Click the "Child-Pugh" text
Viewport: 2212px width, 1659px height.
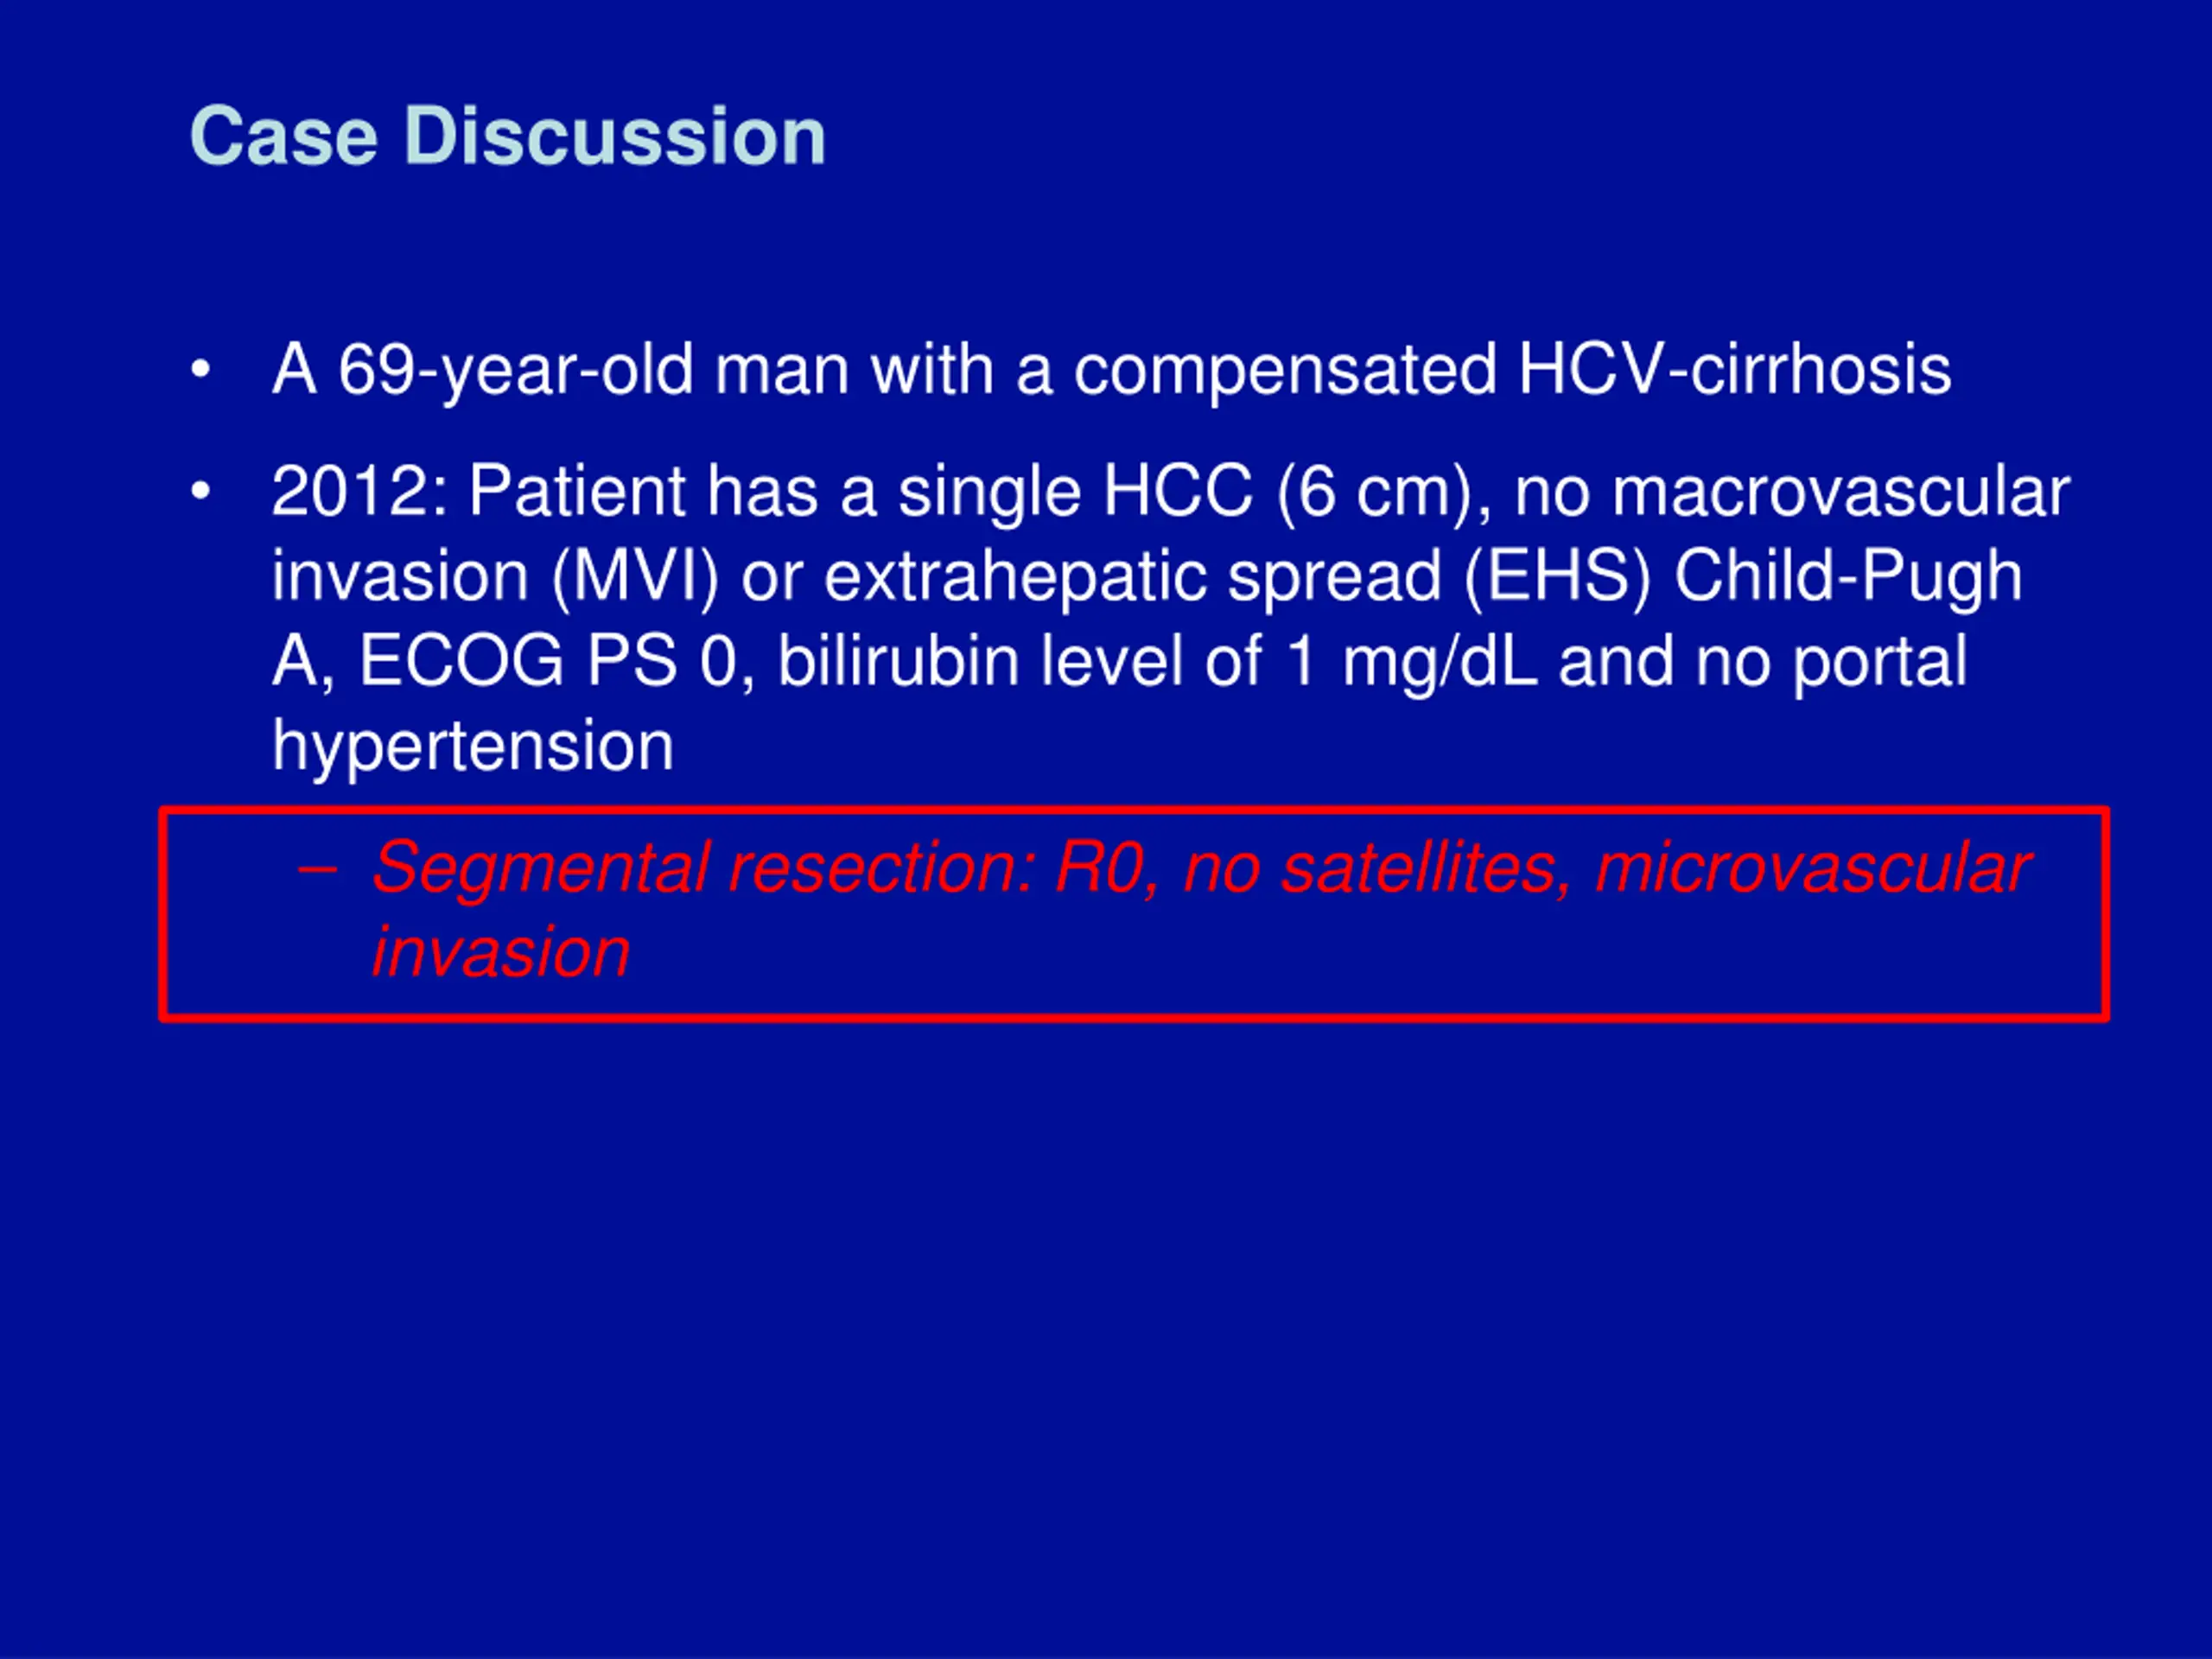coord(1848,578)
